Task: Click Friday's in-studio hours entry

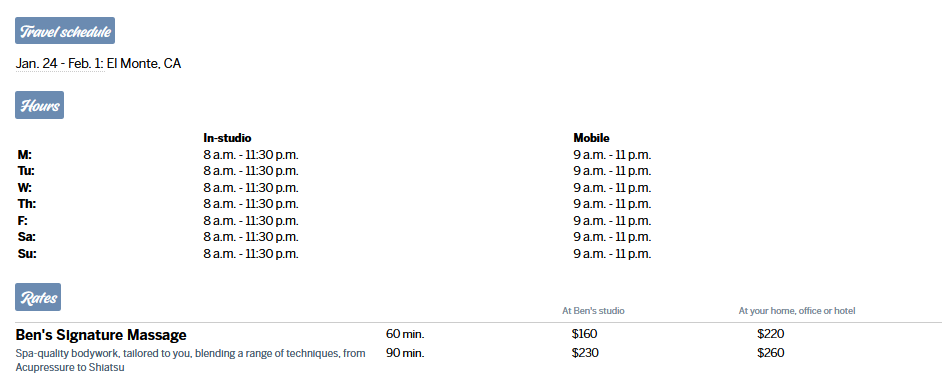Action: tap(251, 221)
